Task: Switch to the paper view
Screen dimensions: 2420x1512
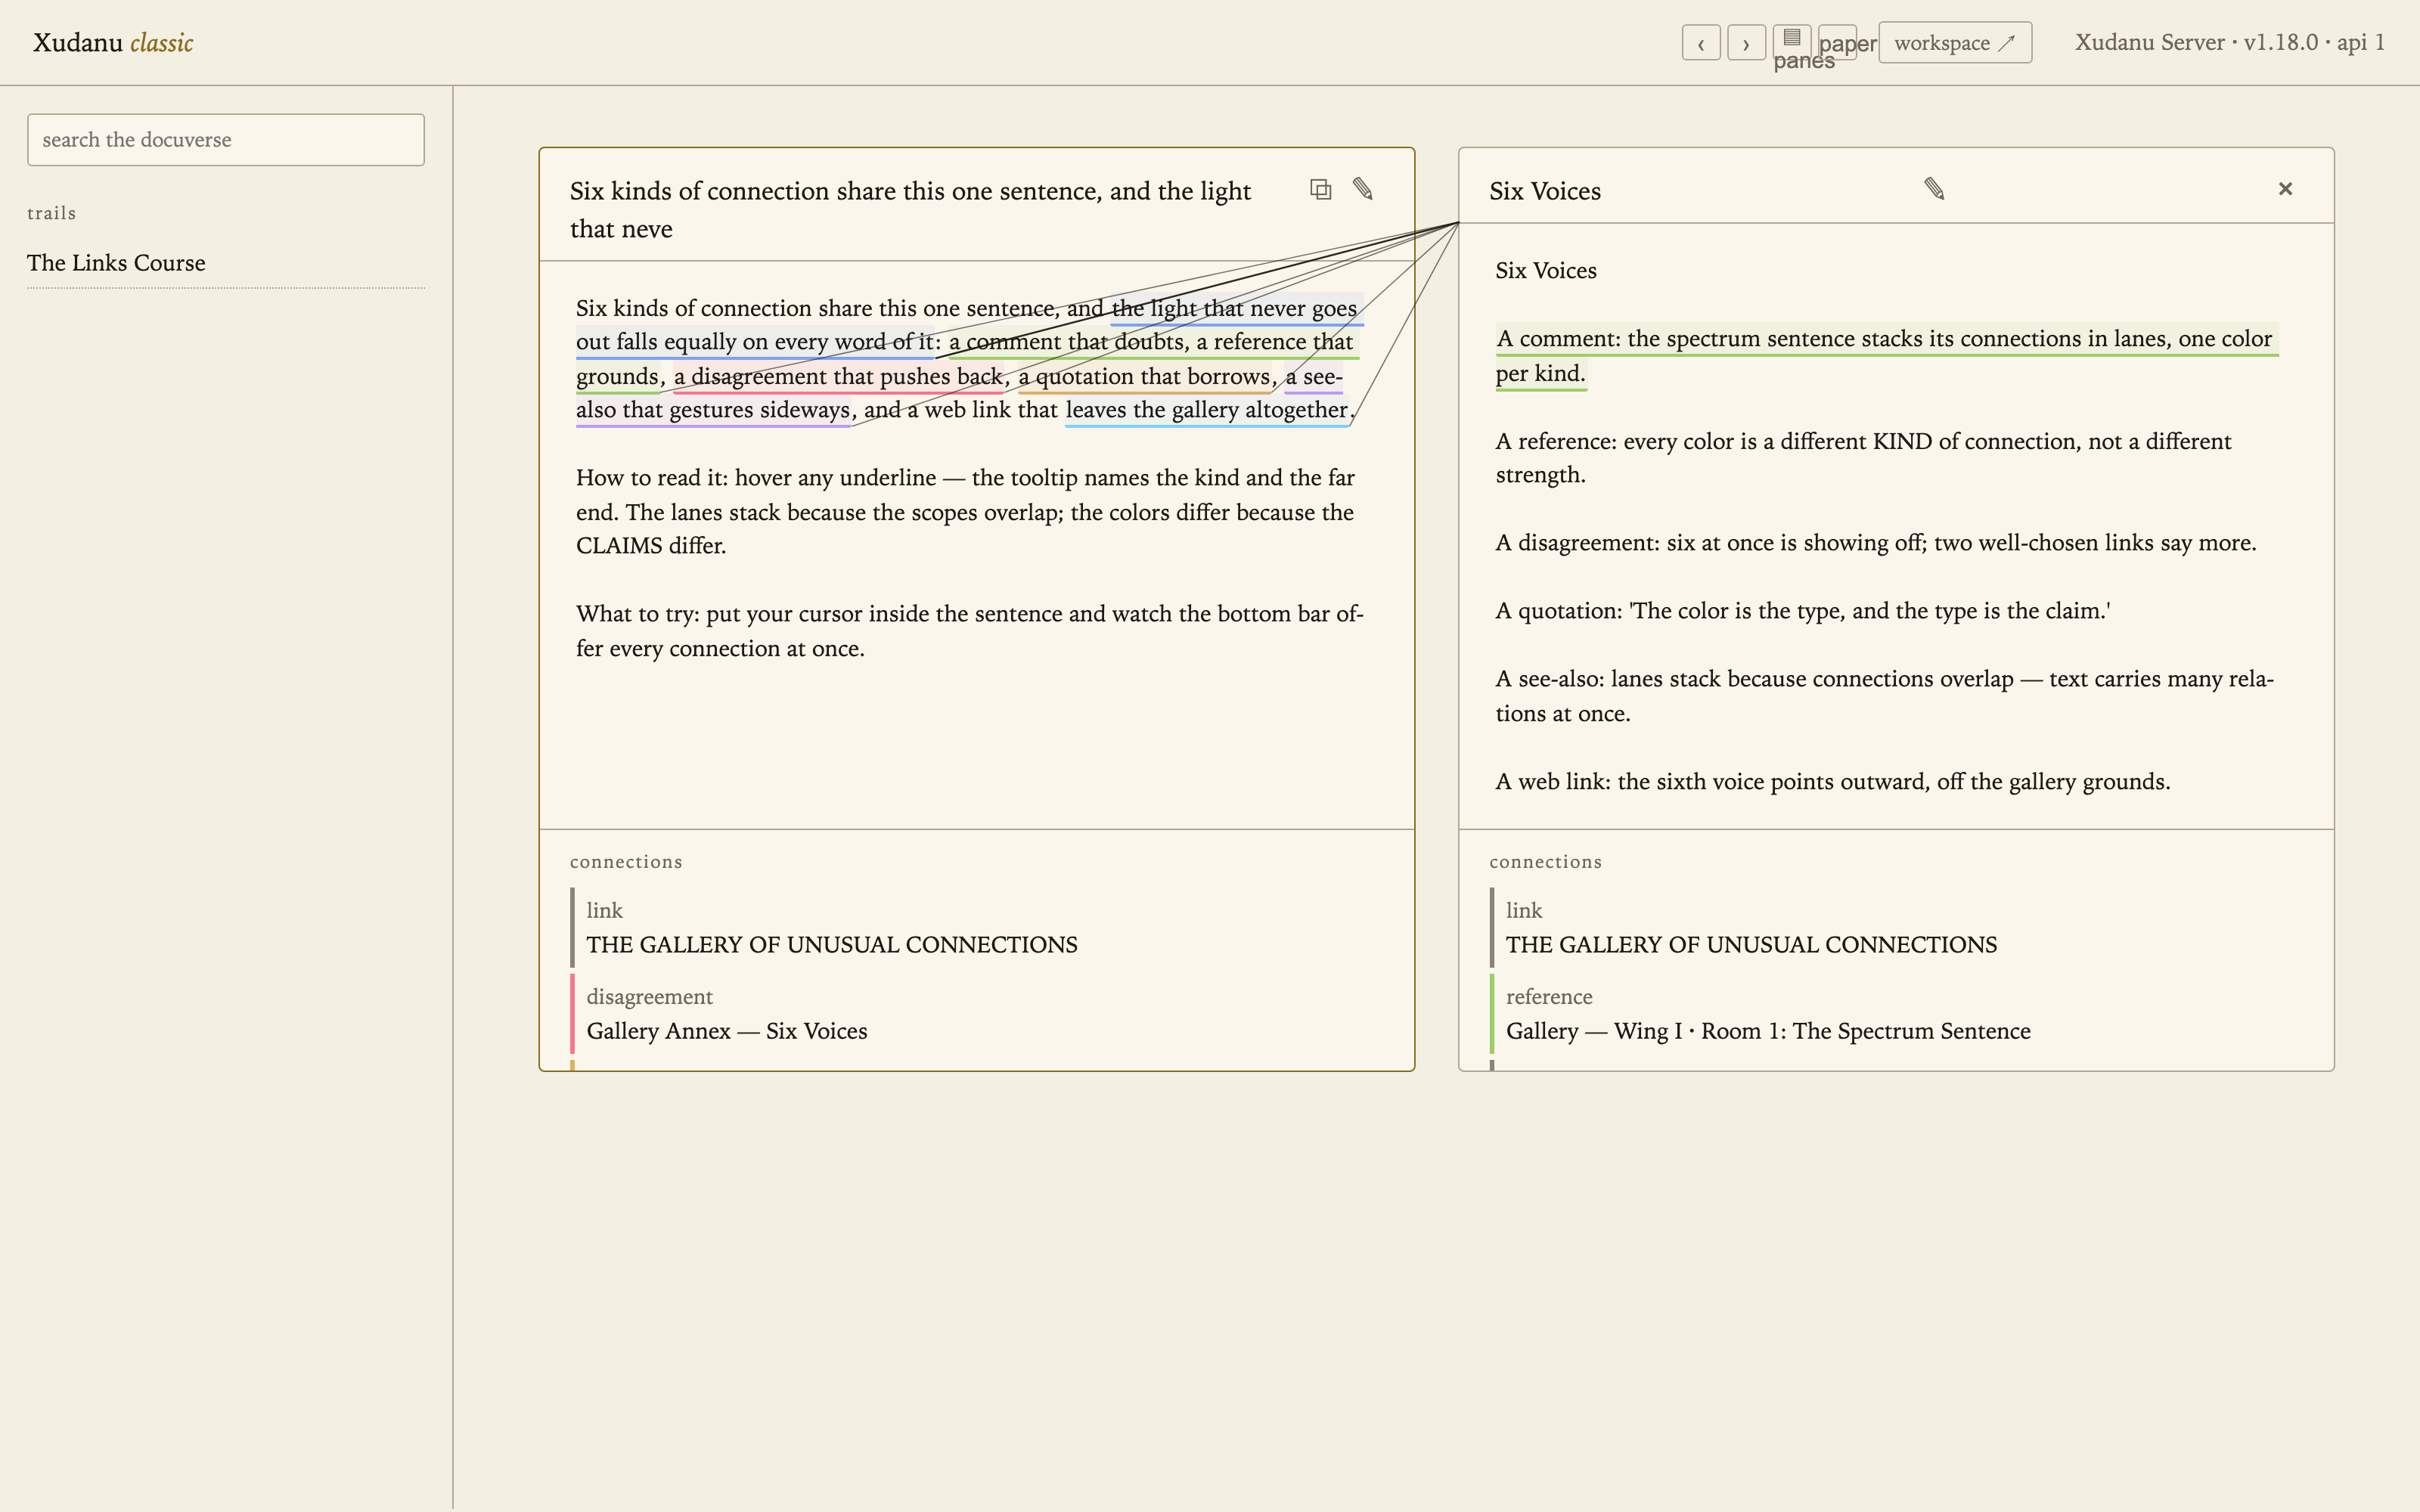Action: point(1838,43)
